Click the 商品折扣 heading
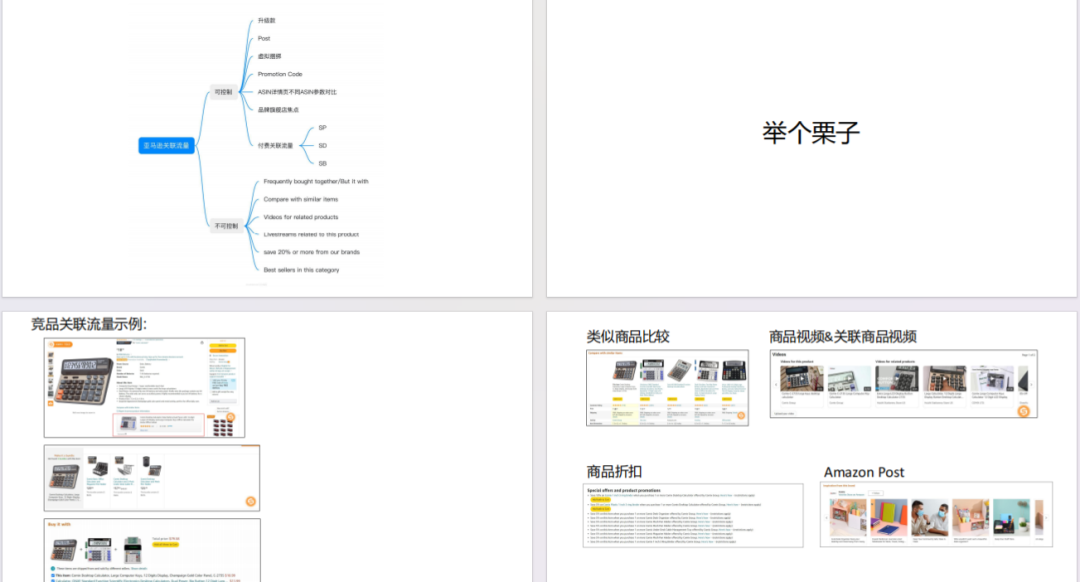This screenshot has height=582, width=1080. pos(614,472)
